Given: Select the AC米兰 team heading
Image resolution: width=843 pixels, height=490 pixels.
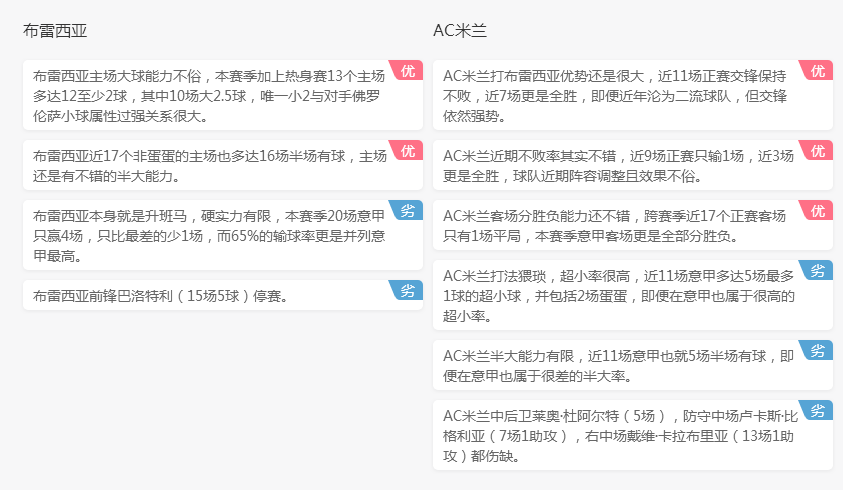Looking at the screenshot, I should [x=460, y=31].
